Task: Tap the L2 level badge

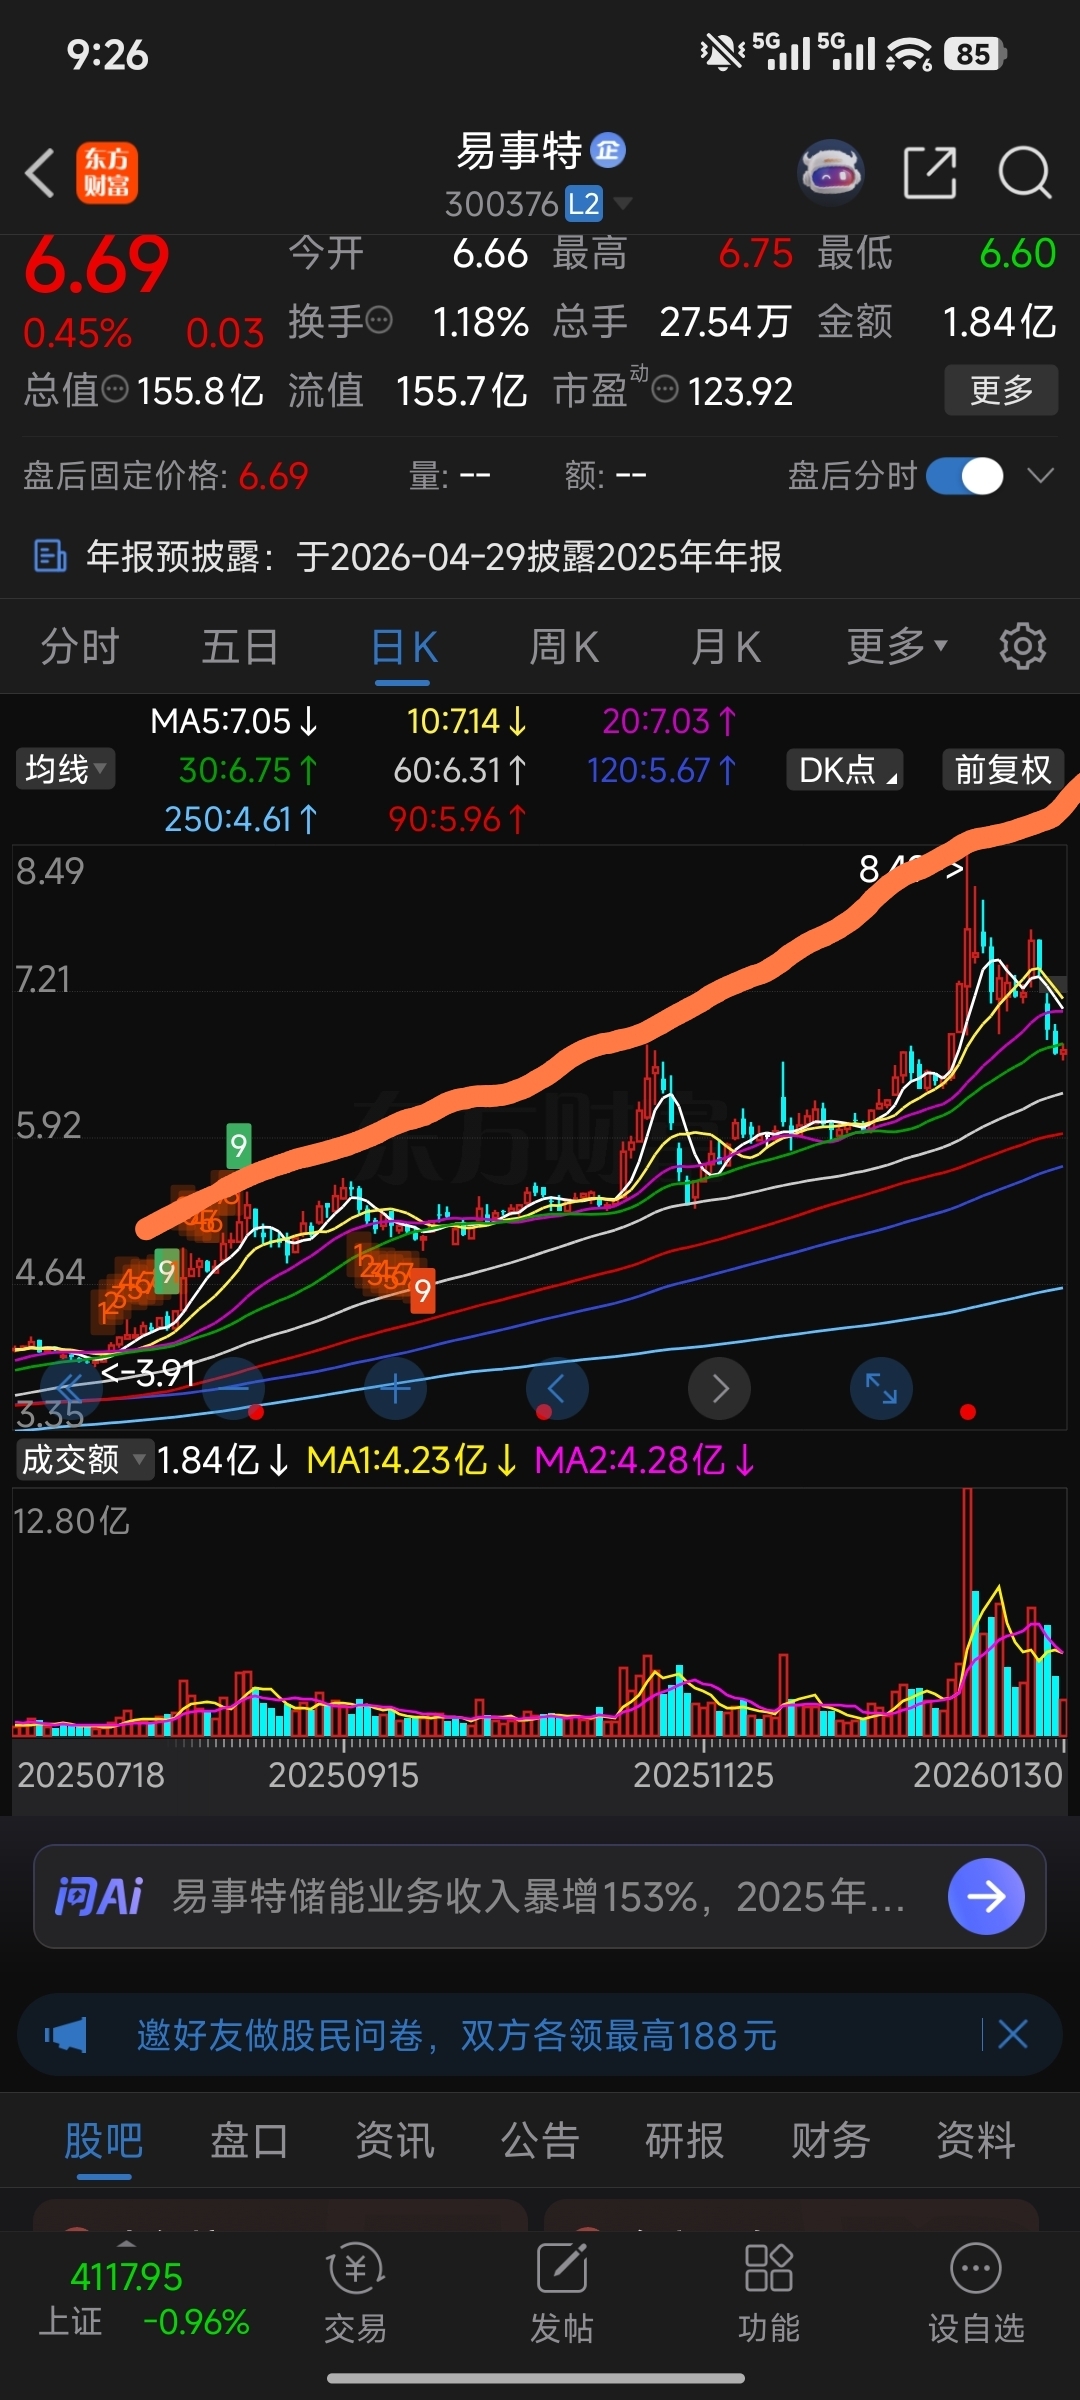Action: click(584, 204)
